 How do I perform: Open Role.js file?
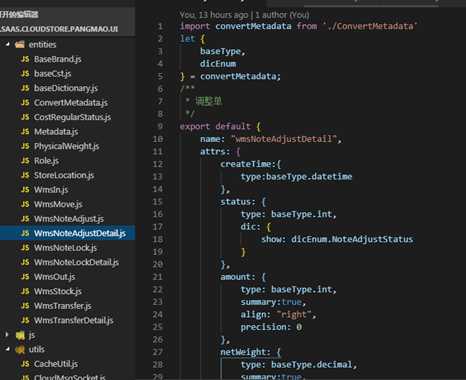(46, 161)
